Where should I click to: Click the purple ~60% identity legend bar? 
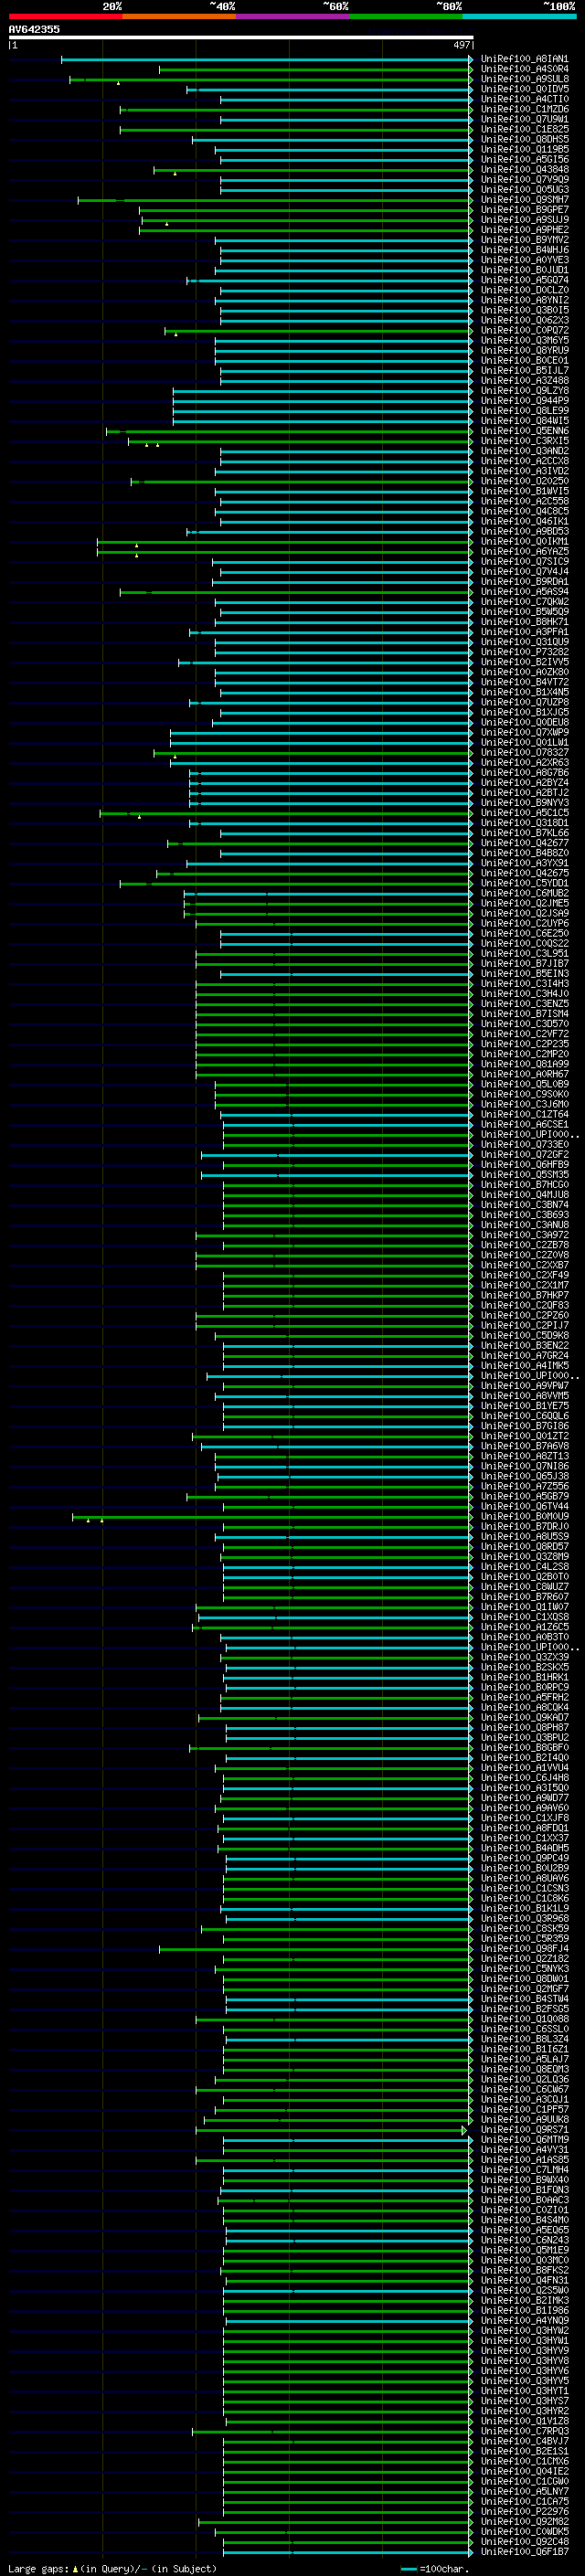[x=292, y=16]
